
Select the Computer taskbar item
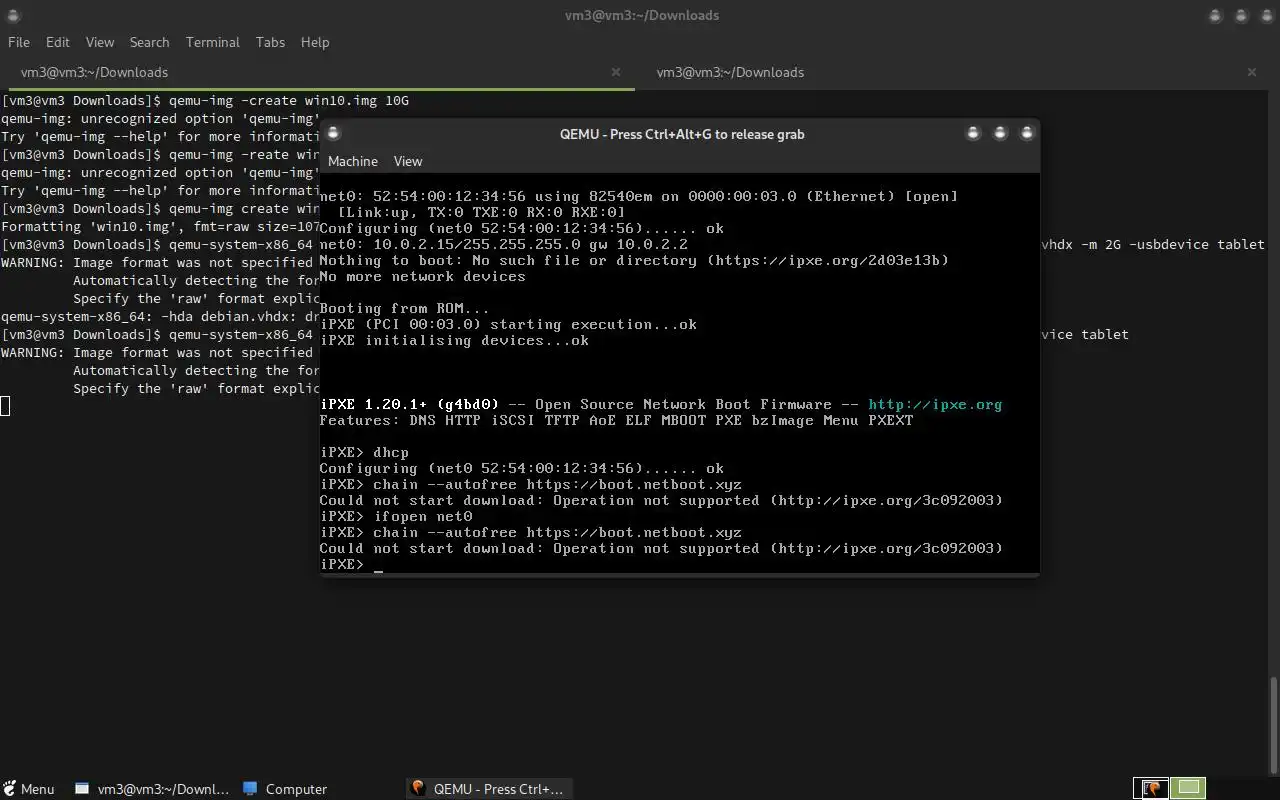click(x=285, y=789)
